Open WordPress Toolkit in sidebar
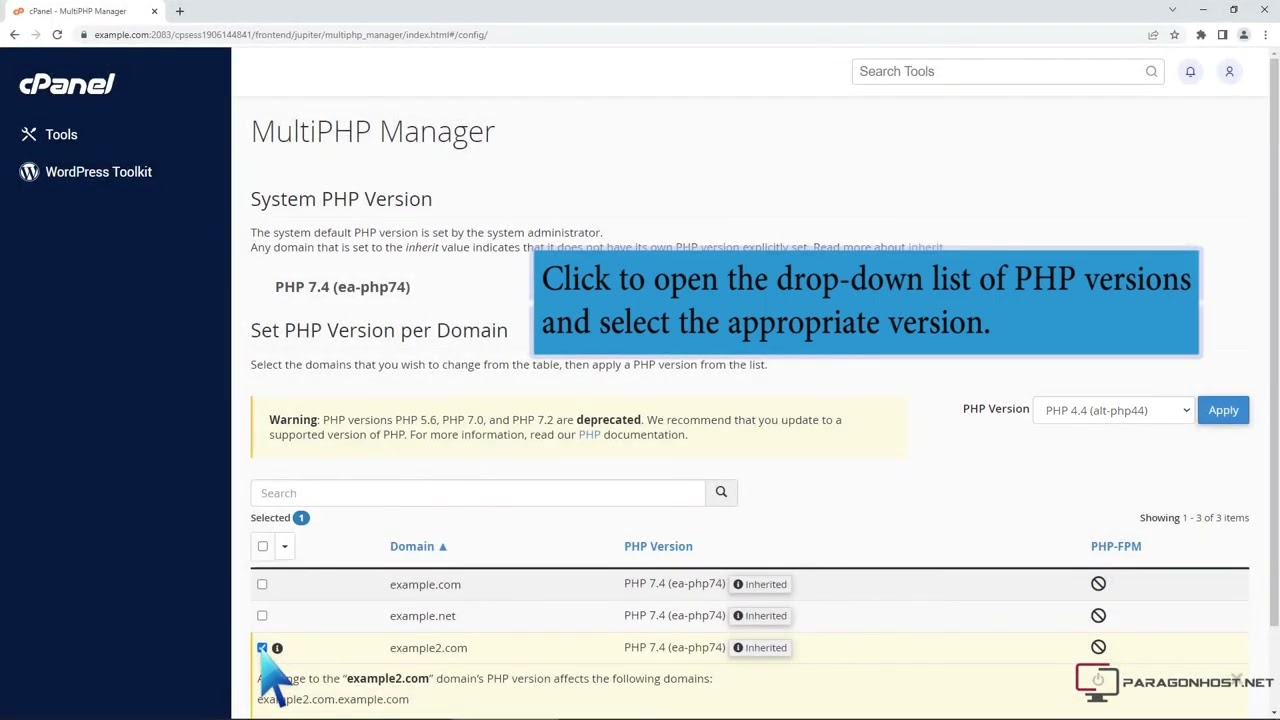This screenshot has height=720, width=1280. pyautogui.click(x=98, y=172)
